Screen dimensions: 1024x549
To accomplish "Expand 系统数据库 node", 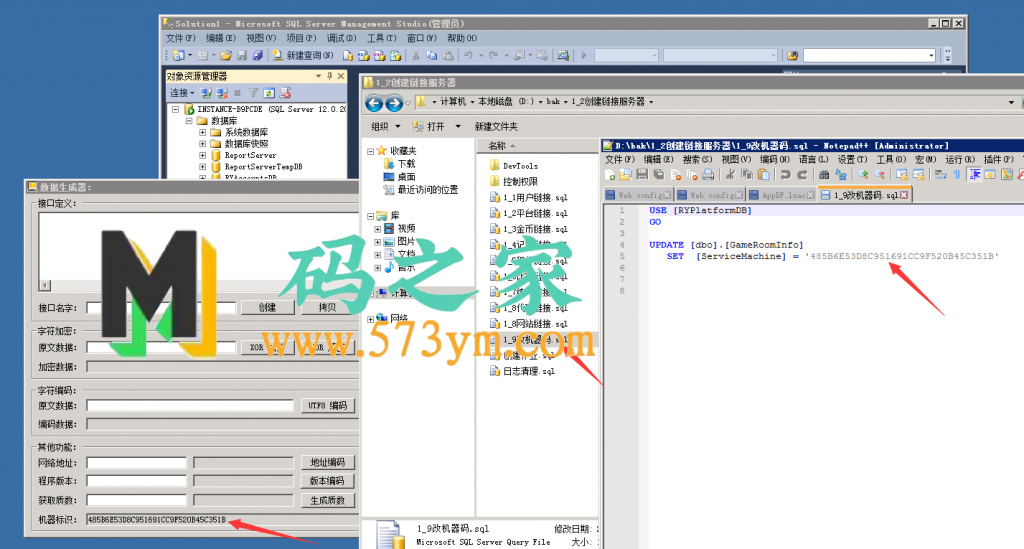I will tap(202, 133).
